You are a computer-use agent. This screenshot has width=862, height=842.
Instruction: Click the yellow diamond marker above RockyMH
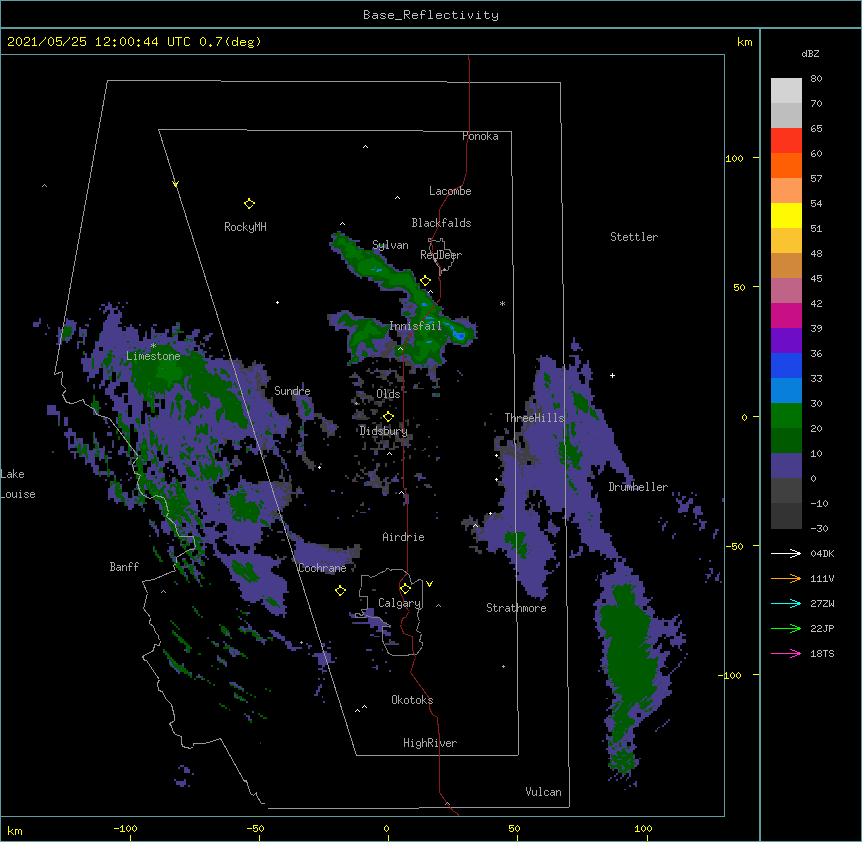point(249,204)
